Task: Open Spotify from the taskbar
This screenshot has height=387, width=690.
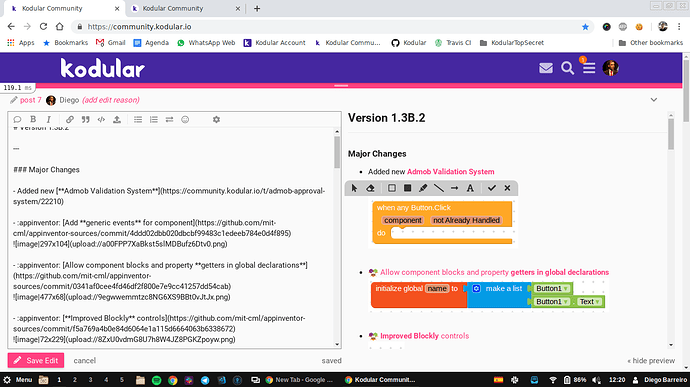Action: tap(156, 380)
